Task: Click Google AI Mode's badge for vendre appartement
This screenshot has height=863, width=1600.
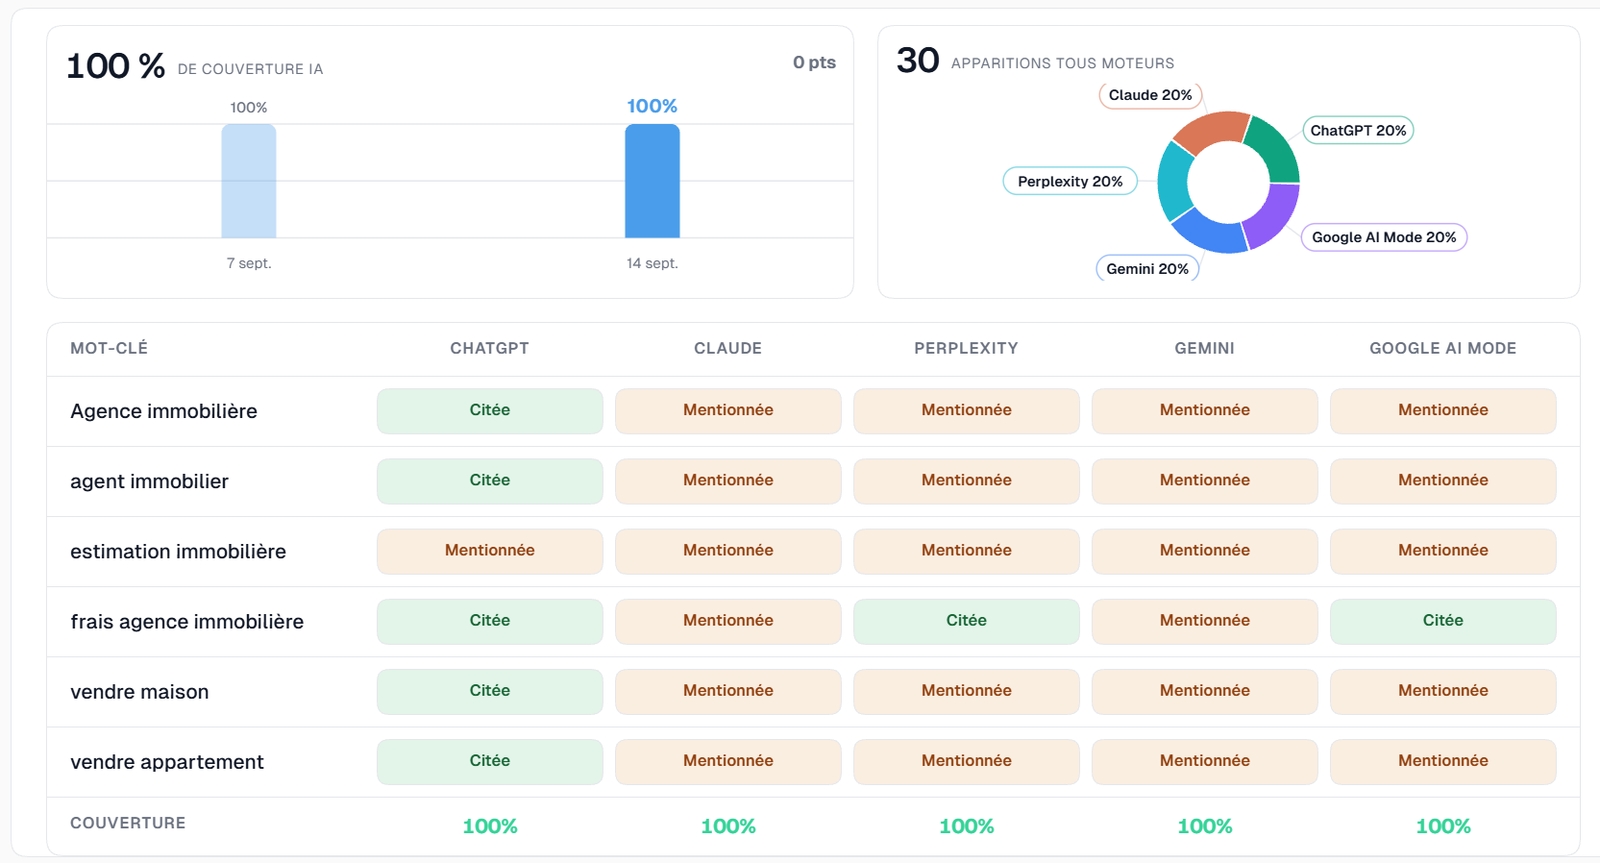Action: 1443,762
